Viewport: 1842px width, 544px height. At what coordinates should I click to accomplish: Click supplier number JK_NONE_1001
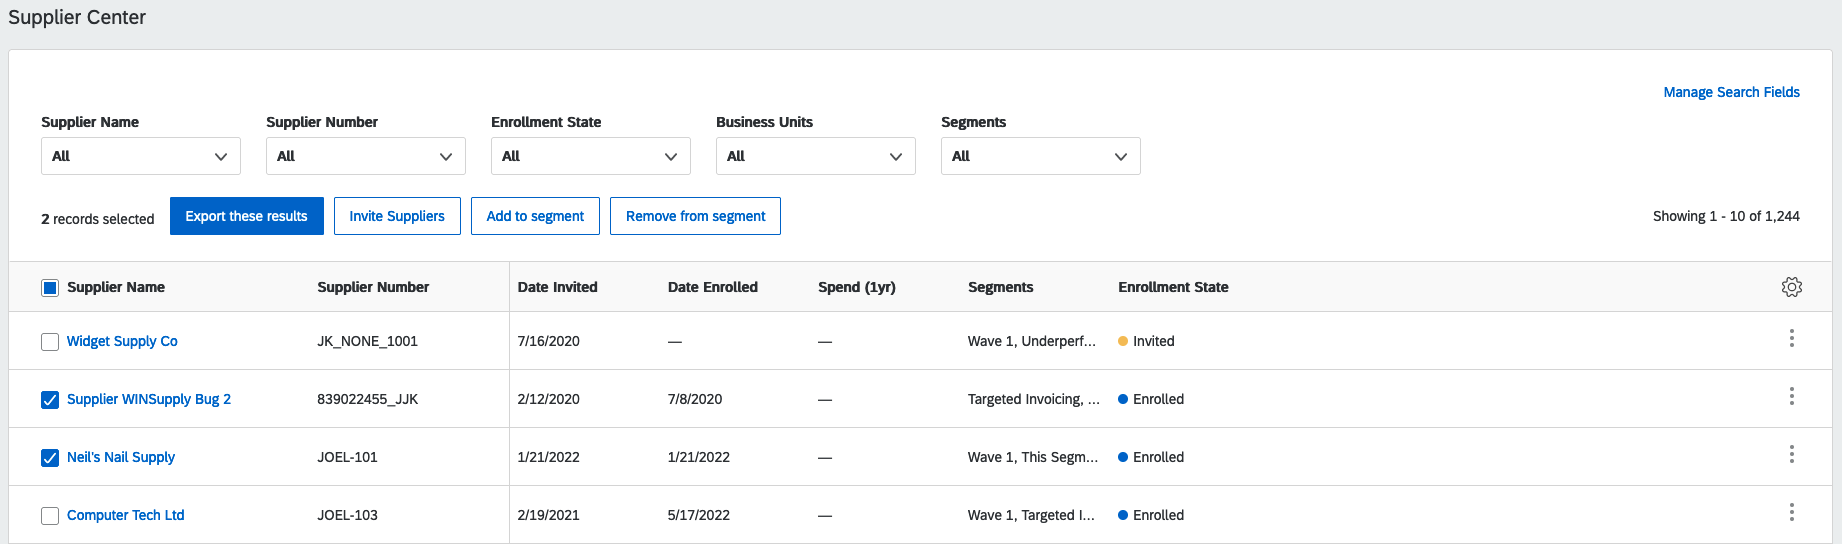tap(367, 341)
